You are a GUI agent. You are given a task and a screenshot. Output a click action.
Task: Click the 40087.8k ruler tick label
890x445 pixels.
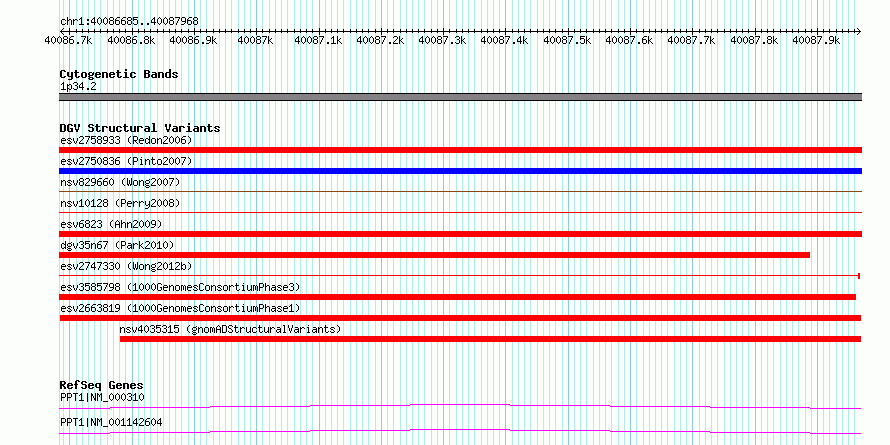click(754, 40)
